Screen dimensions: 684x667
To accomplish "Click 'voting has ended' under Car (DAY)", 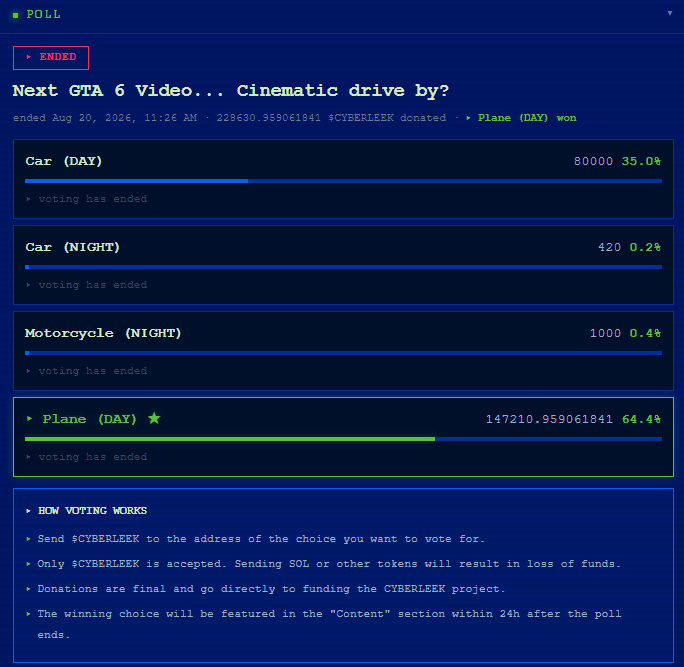I will coord(93,199).
